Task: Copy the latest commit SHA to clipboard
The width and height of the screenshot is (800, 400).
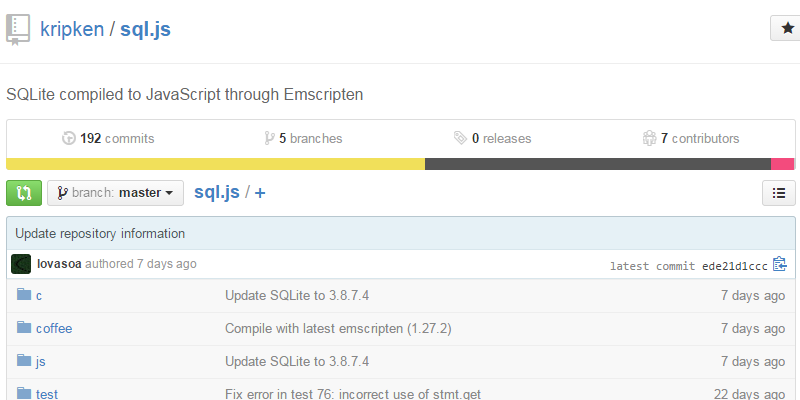Action: pos(780,265)
